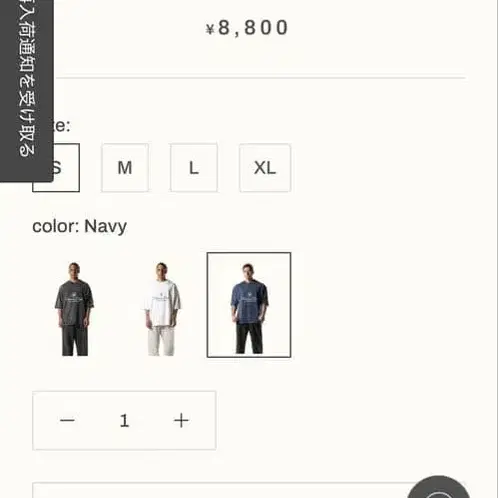Screen dimensions: 498x498
Task: Select size M option
Action: (x=125, y=168)
